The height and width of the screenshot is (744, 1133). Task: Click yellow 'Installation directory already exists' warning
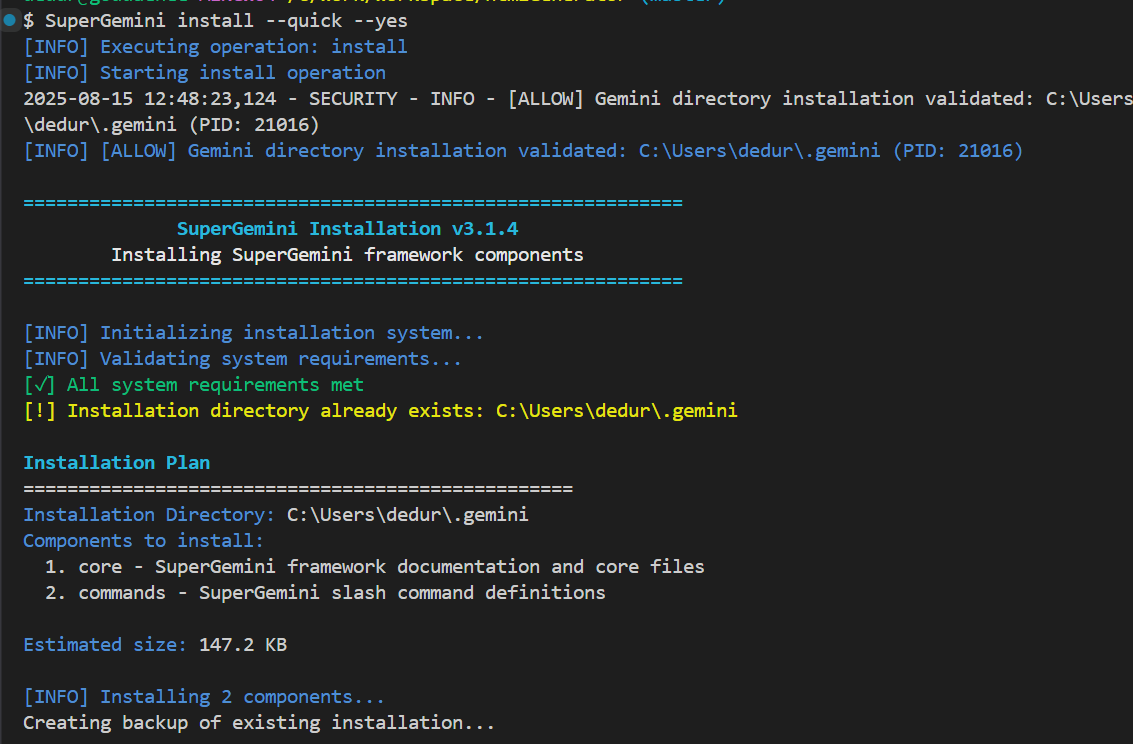point(380,411)
